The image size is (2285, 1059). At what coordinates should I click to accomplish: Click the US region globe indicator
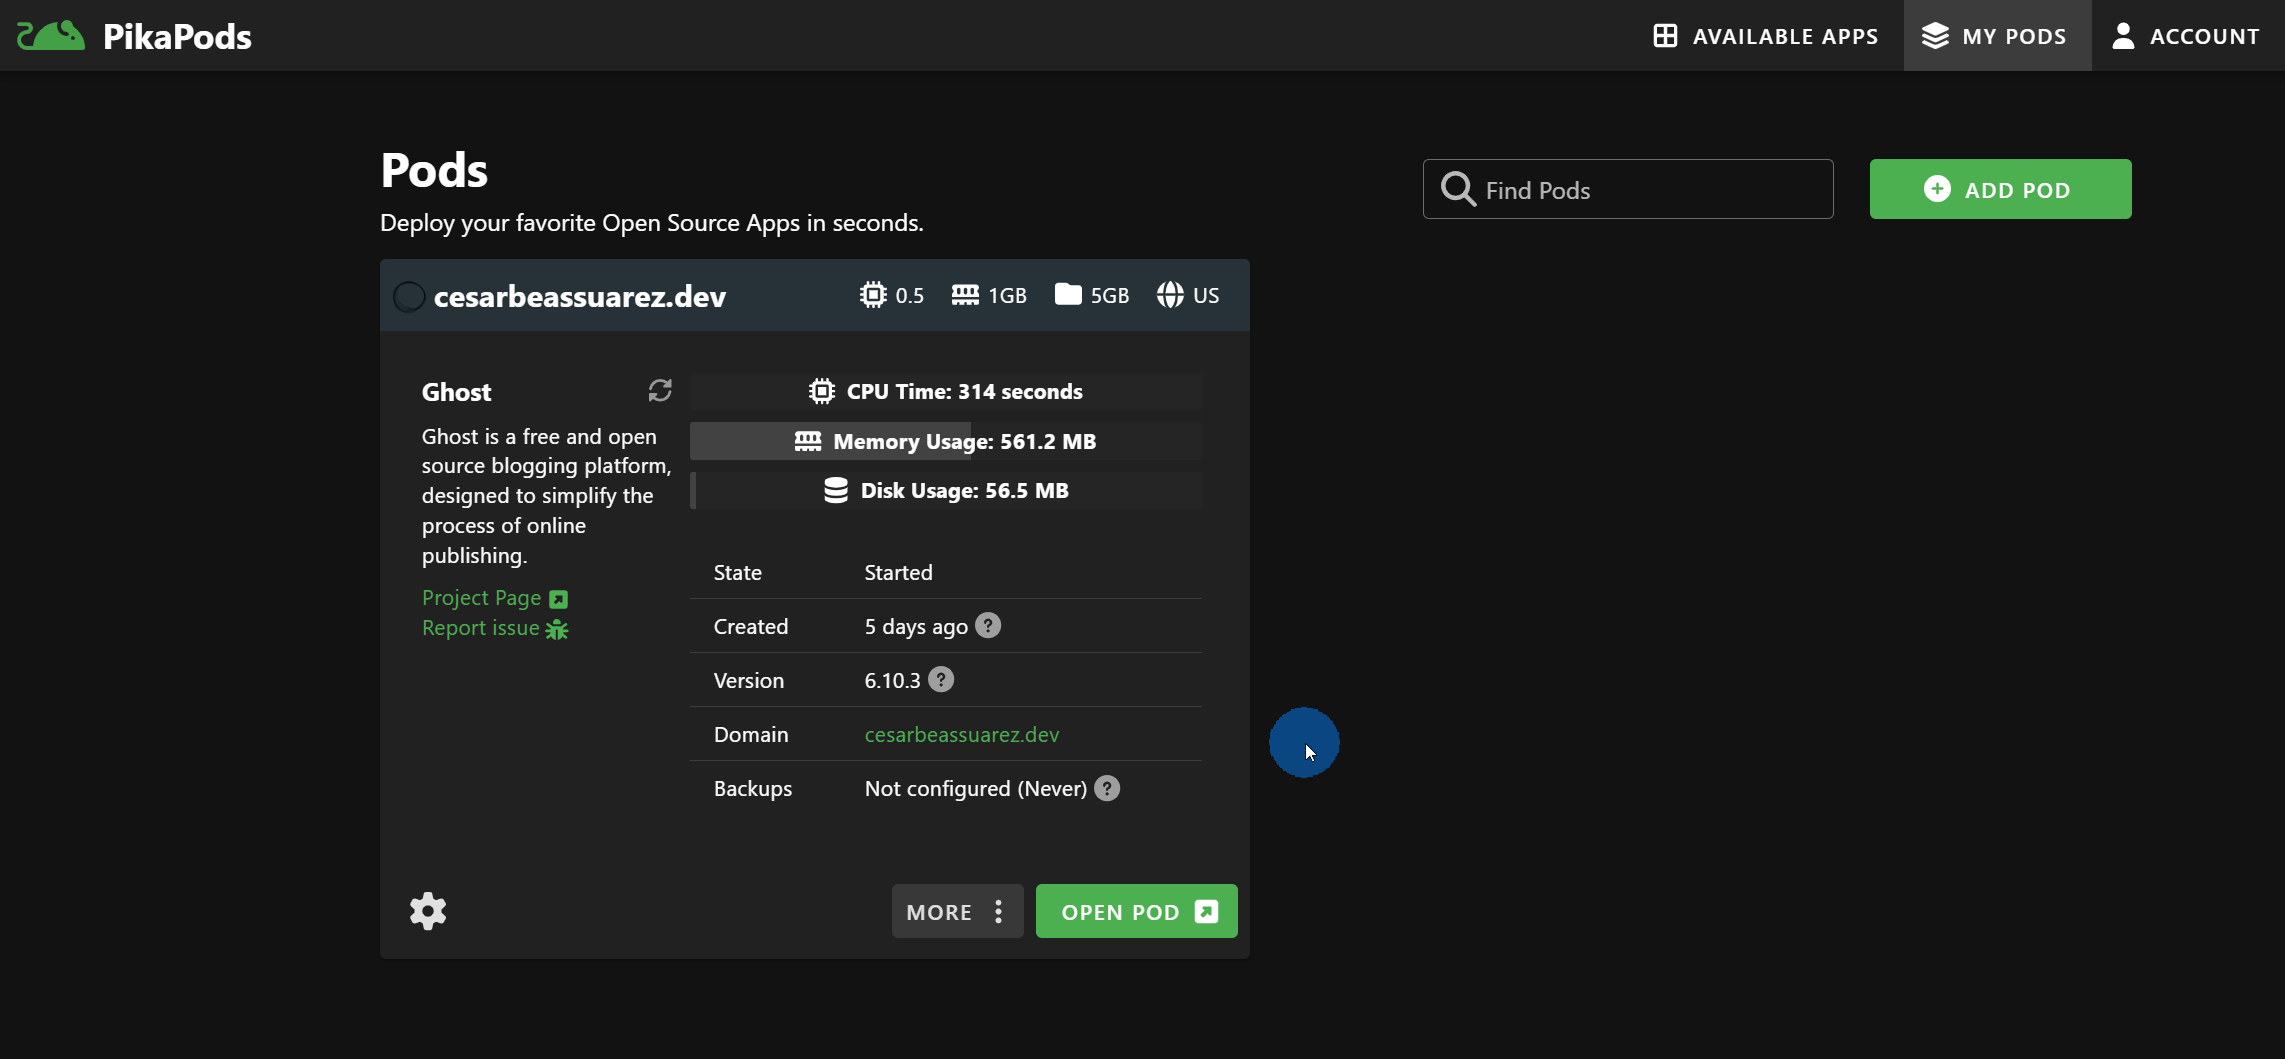click(x=1188, y=295)
